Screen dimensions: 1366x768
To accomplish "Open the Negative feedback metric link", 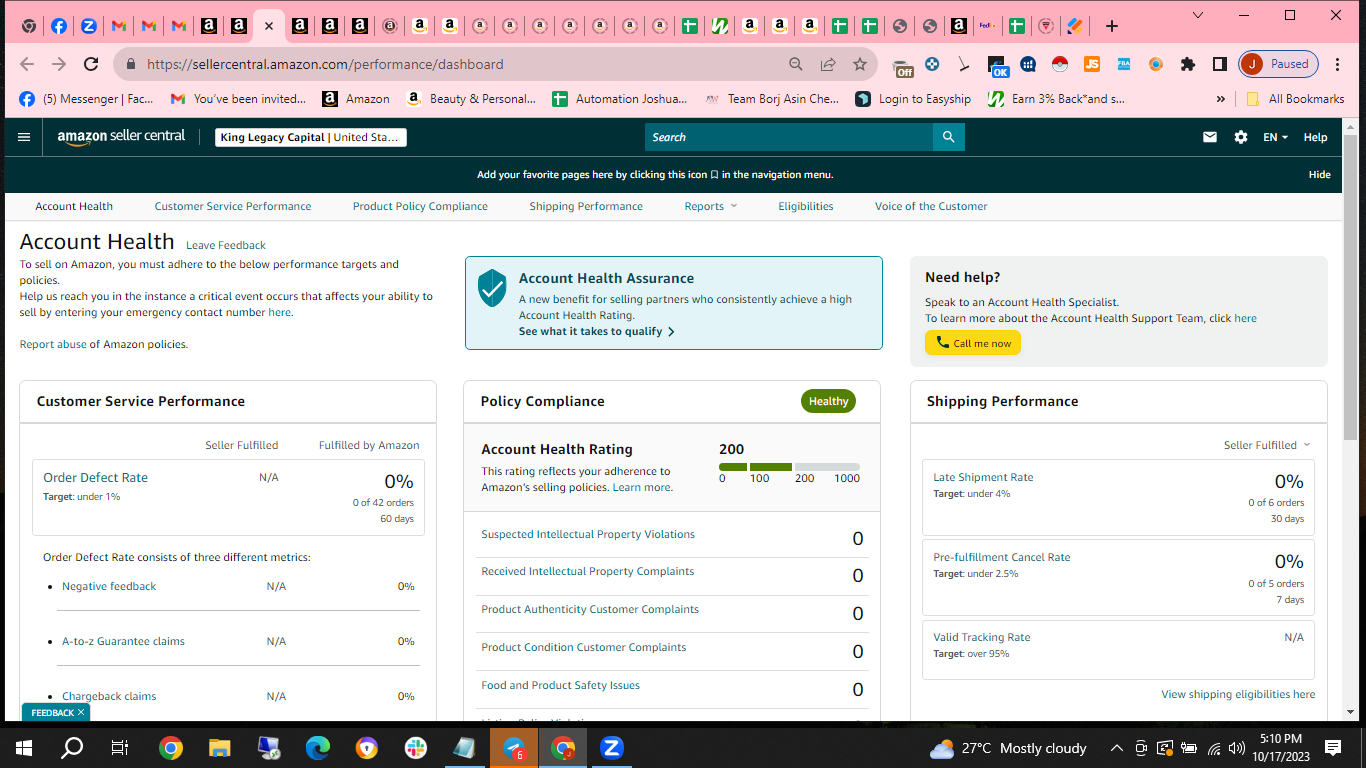I will pyautogui.click(x=109, y=586).
